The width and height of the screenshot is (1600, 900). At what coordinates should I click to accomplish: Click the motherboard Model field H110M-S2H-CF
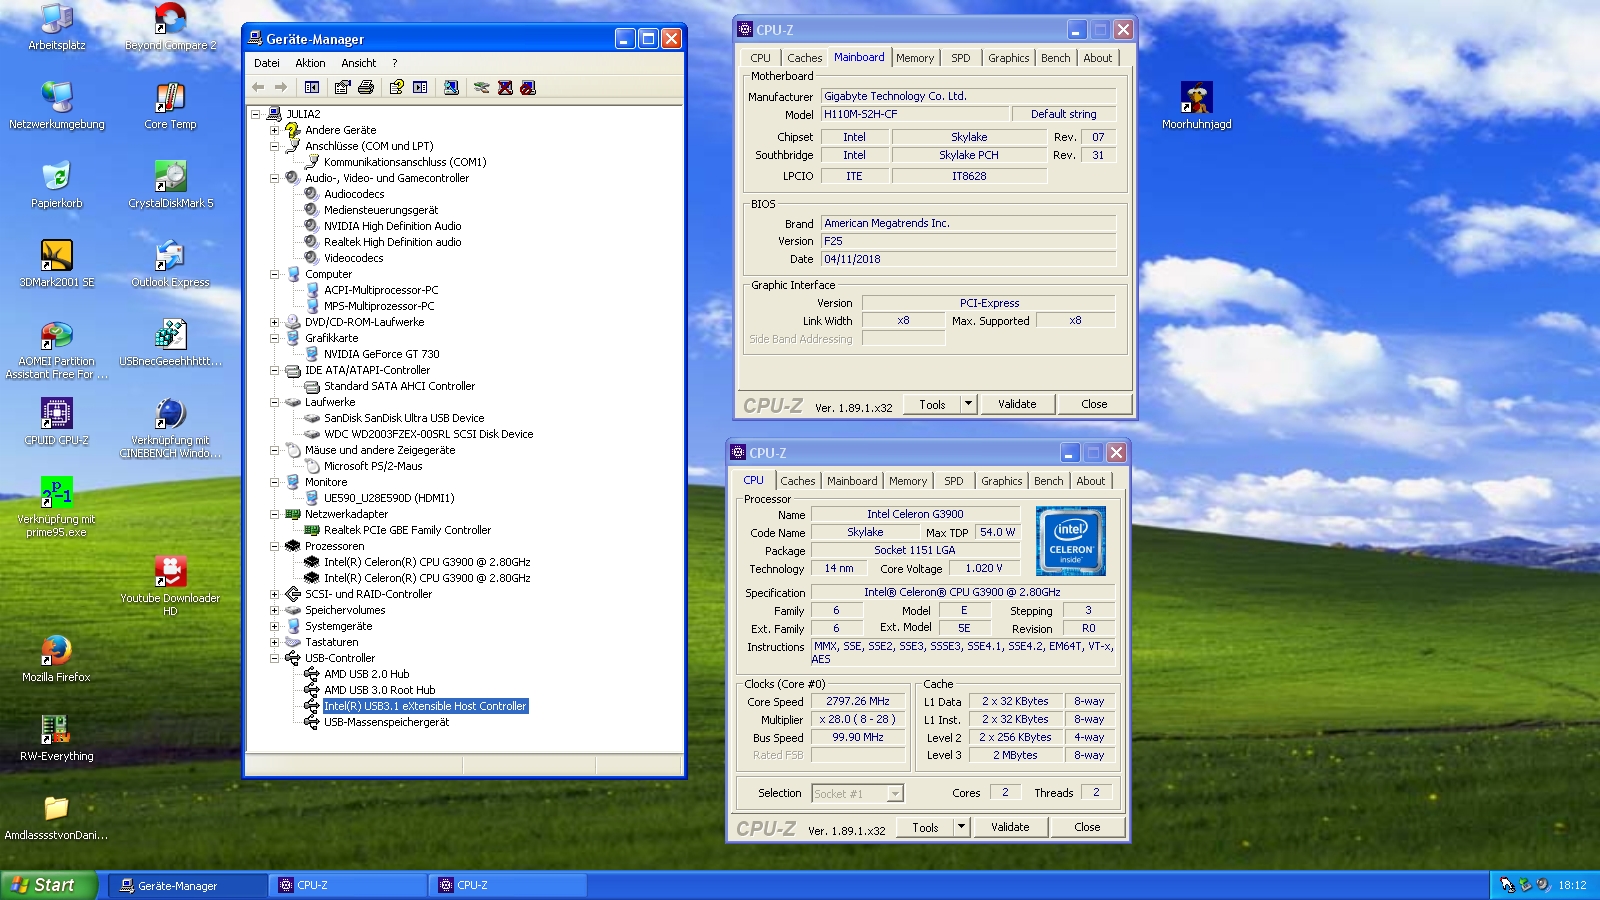(x=913, y=115)
